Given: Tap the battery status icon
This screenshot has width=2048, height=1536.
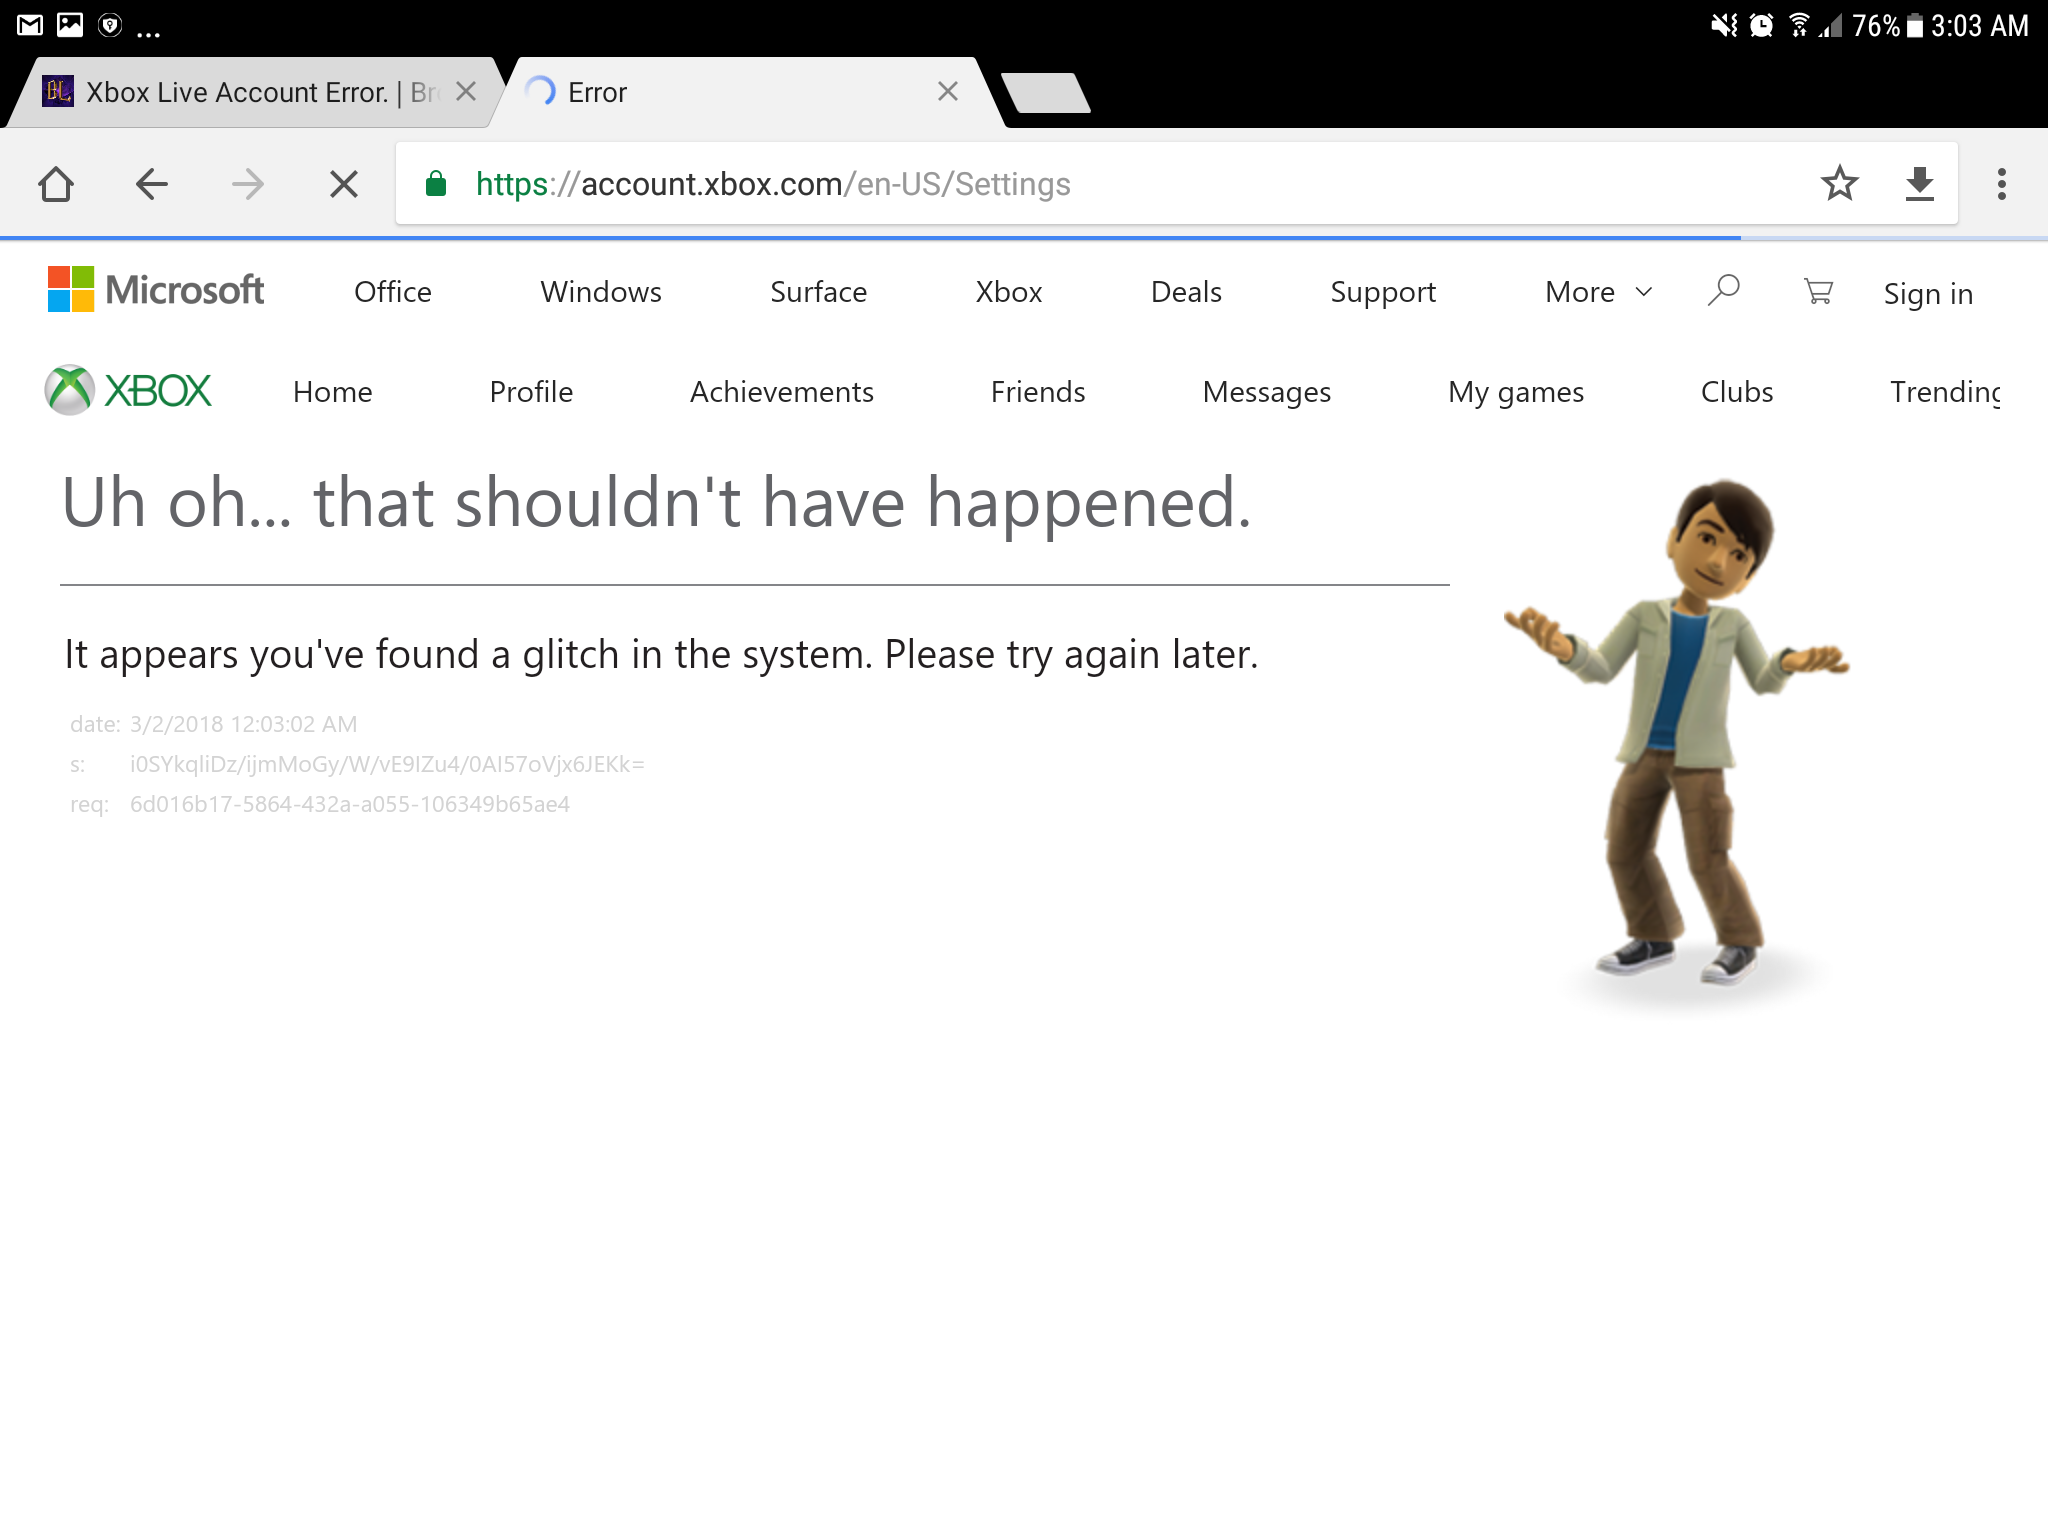Looking at the screenshot, I should coord(1915,25).
